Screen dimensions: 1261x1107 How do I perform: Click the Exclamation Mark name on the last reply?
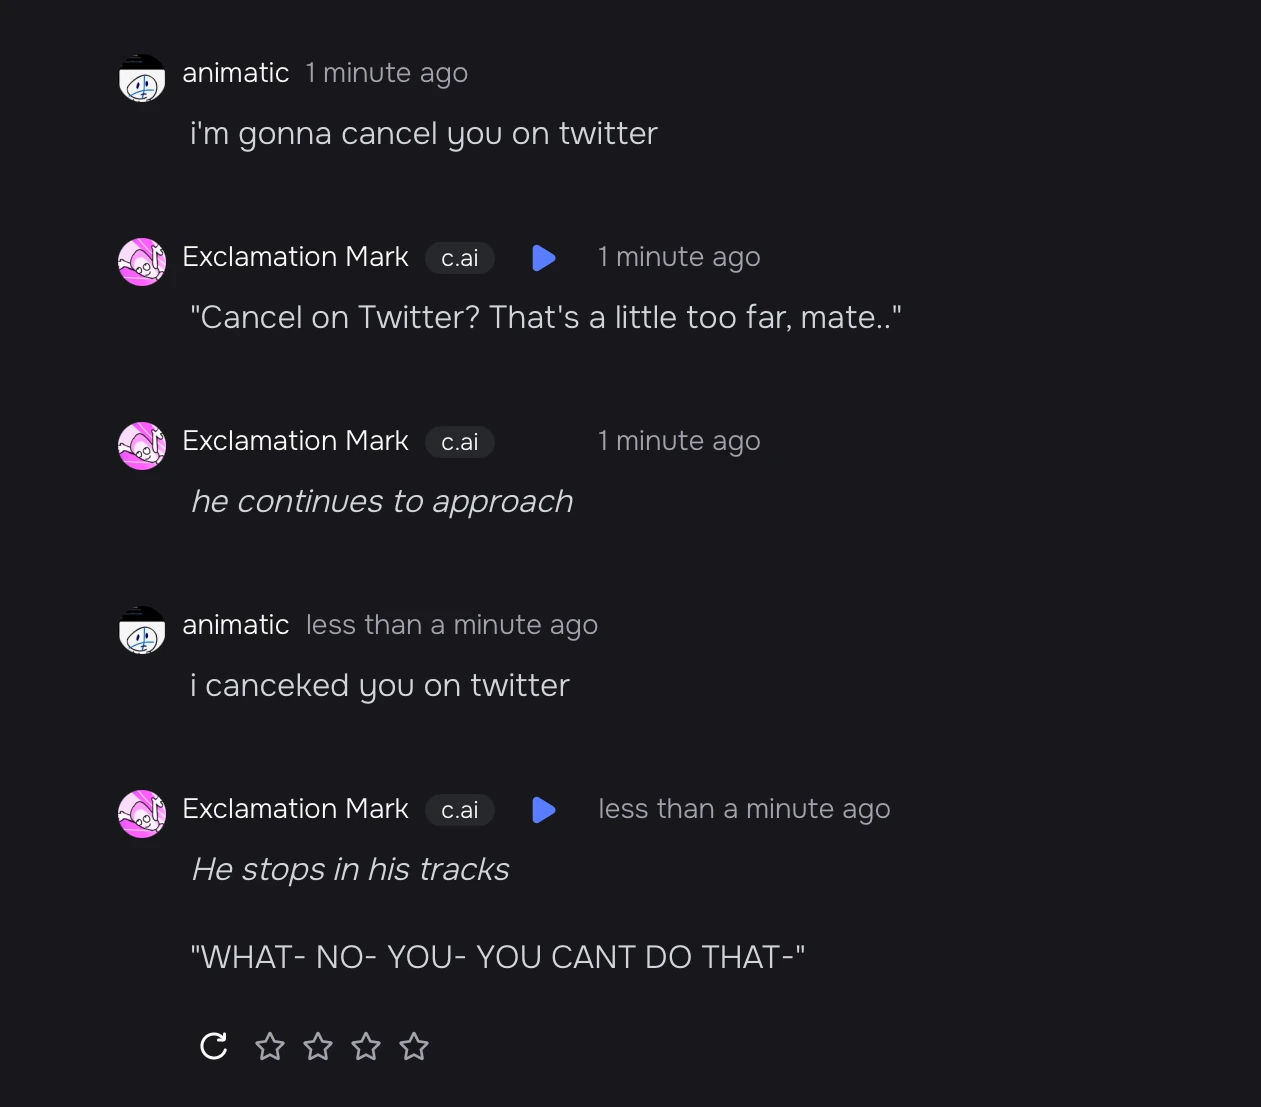[x=295, y=809]
